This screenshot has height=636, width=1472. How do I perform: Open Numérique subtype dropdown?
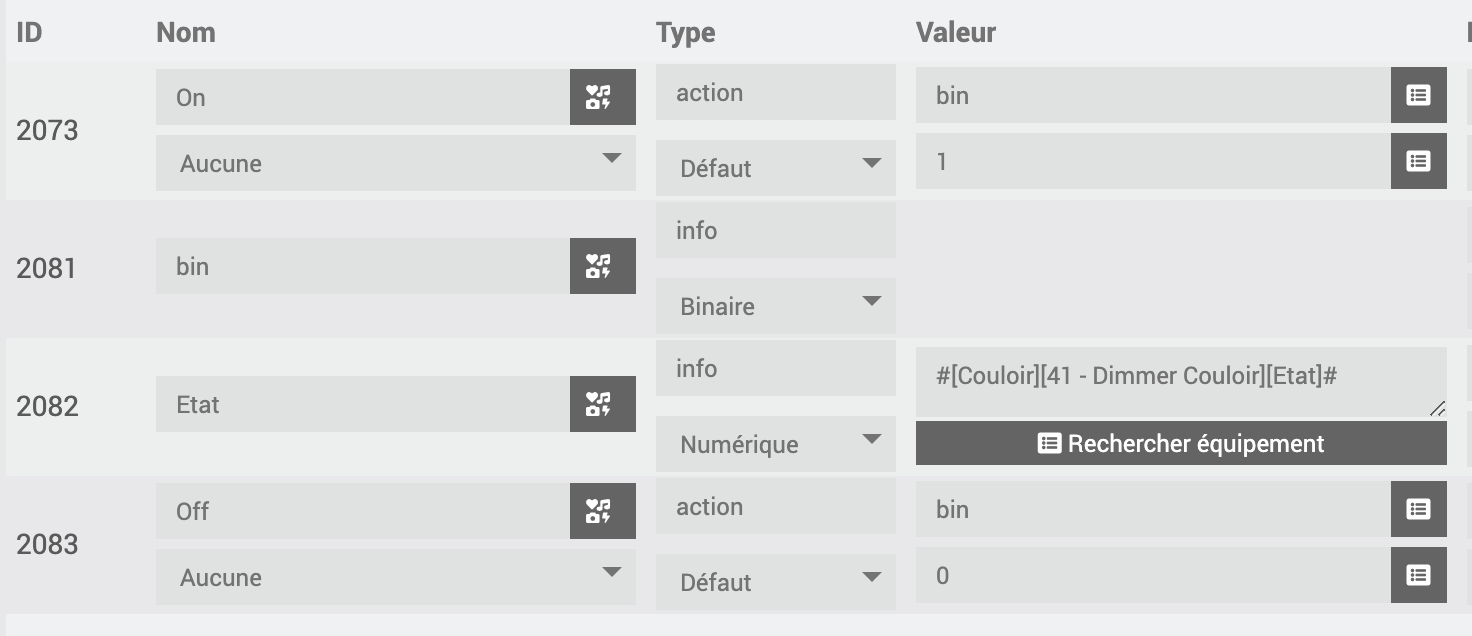click(x=776, y=444)
